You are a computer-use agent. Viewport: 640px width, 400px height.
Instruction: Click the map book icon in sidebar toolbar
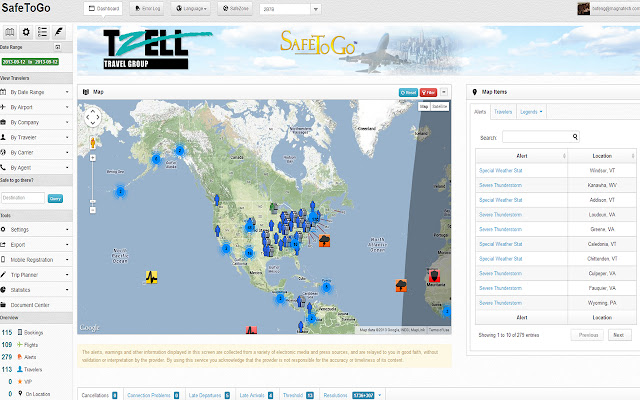coord(9,31)
